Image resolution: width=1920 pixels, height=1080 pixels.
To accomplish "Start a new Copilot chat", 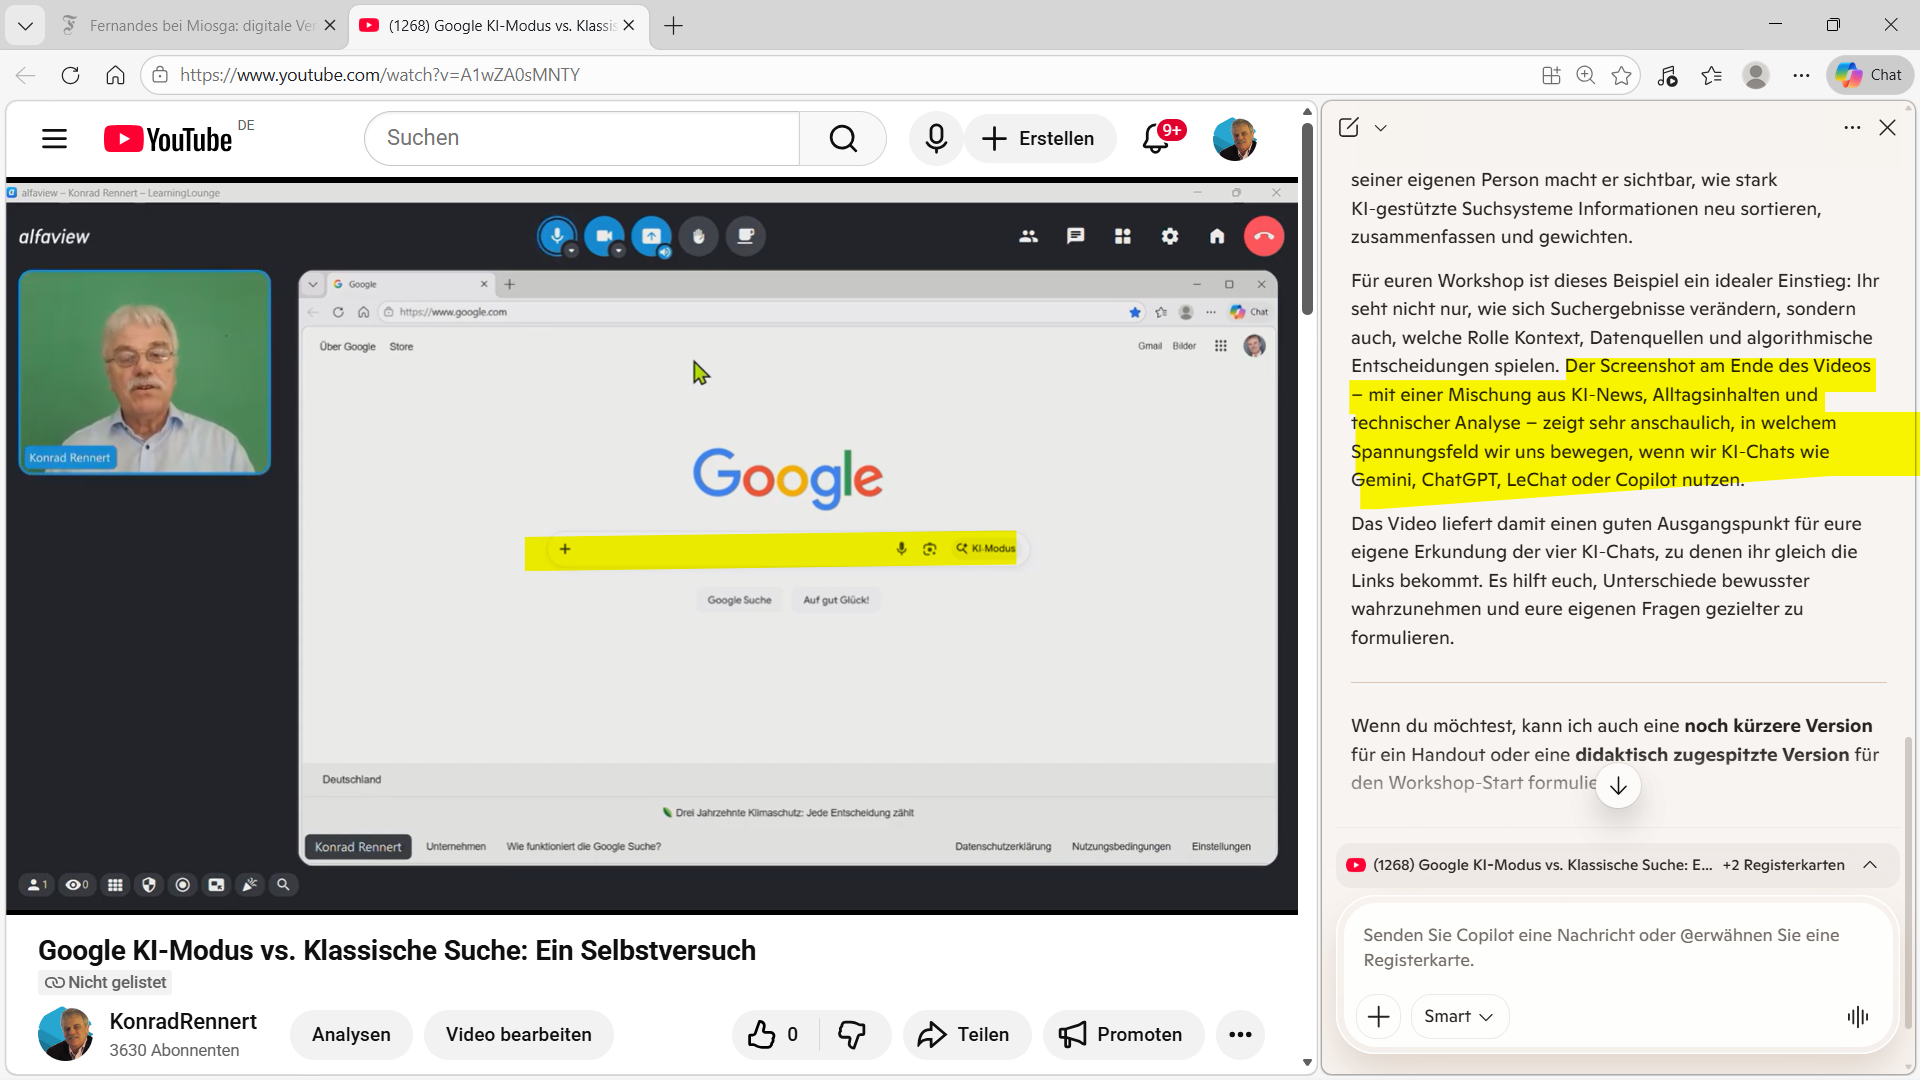I will [x=1348, y=127].
